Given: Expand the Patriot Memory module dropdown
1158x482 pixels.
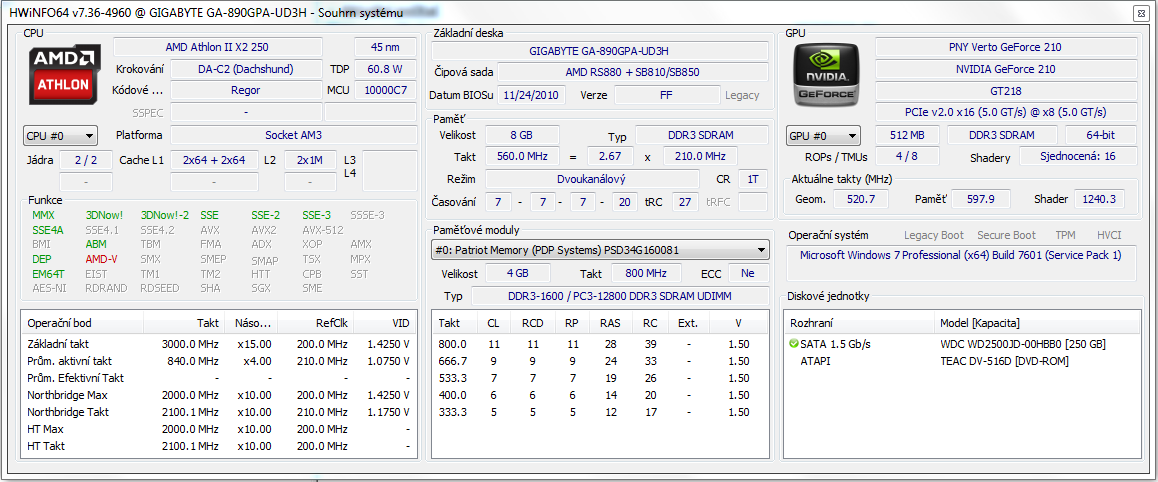Looking at the screenshot, I should click(x=600, y=250).
